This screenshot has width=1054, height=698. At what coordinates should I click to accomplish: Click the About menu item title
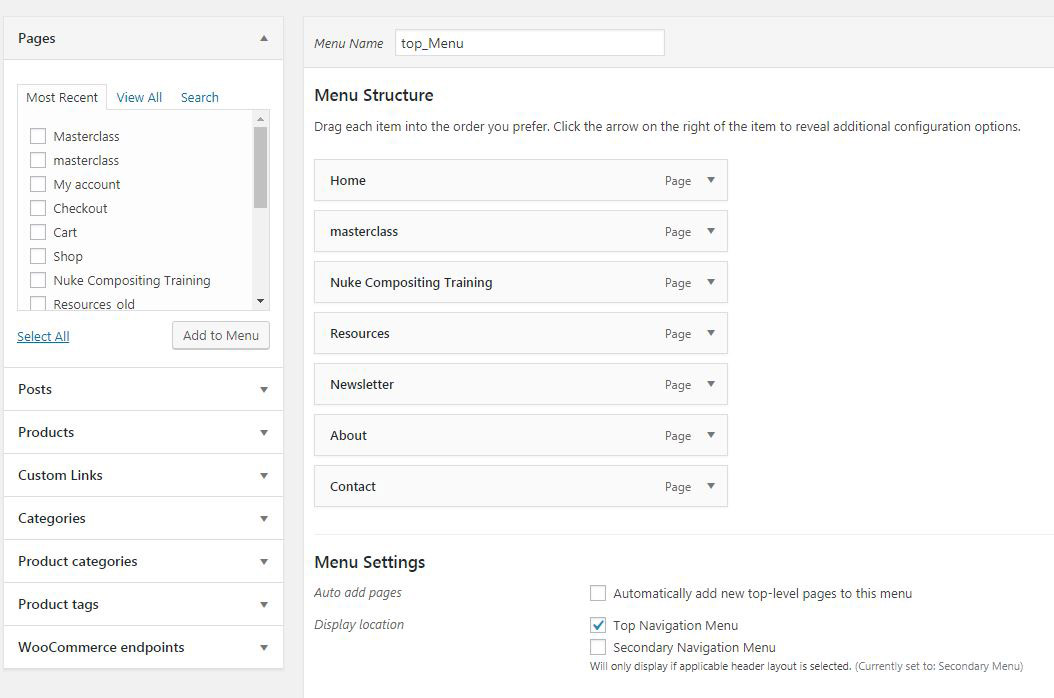(x=348, y=436)
